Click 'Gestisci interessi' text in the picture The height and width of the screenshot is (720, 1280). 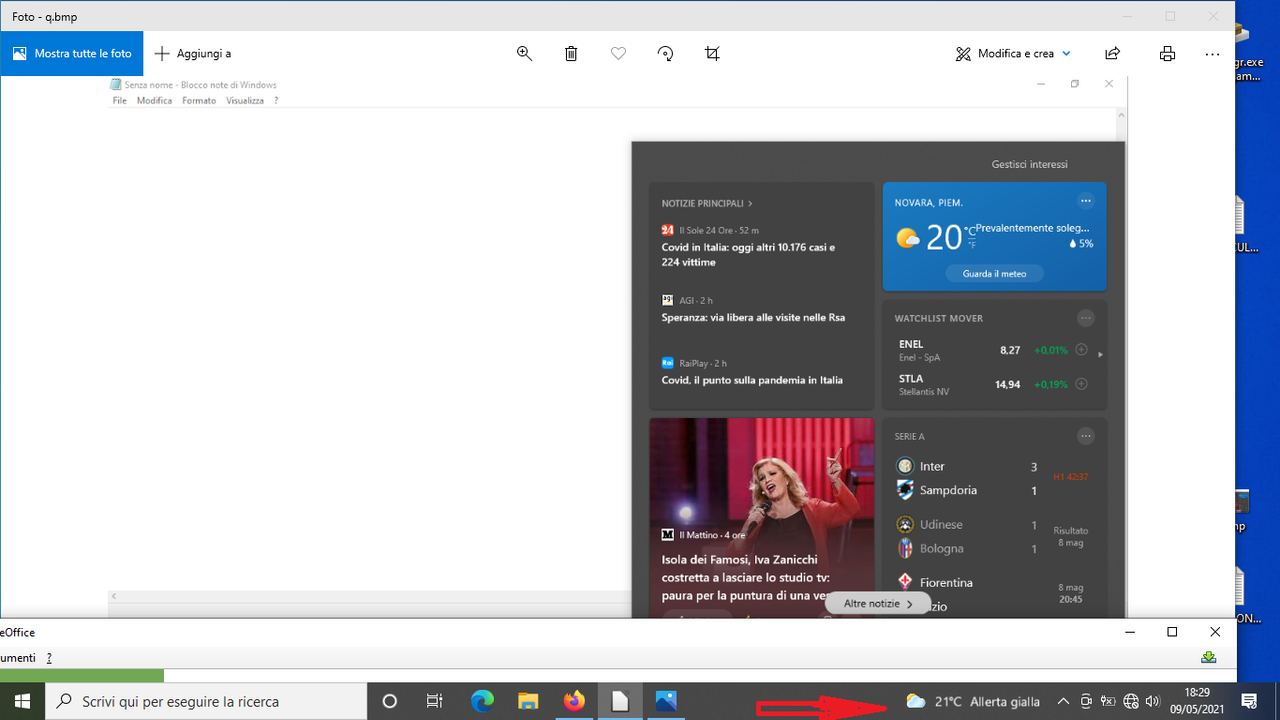(1029, 164)
